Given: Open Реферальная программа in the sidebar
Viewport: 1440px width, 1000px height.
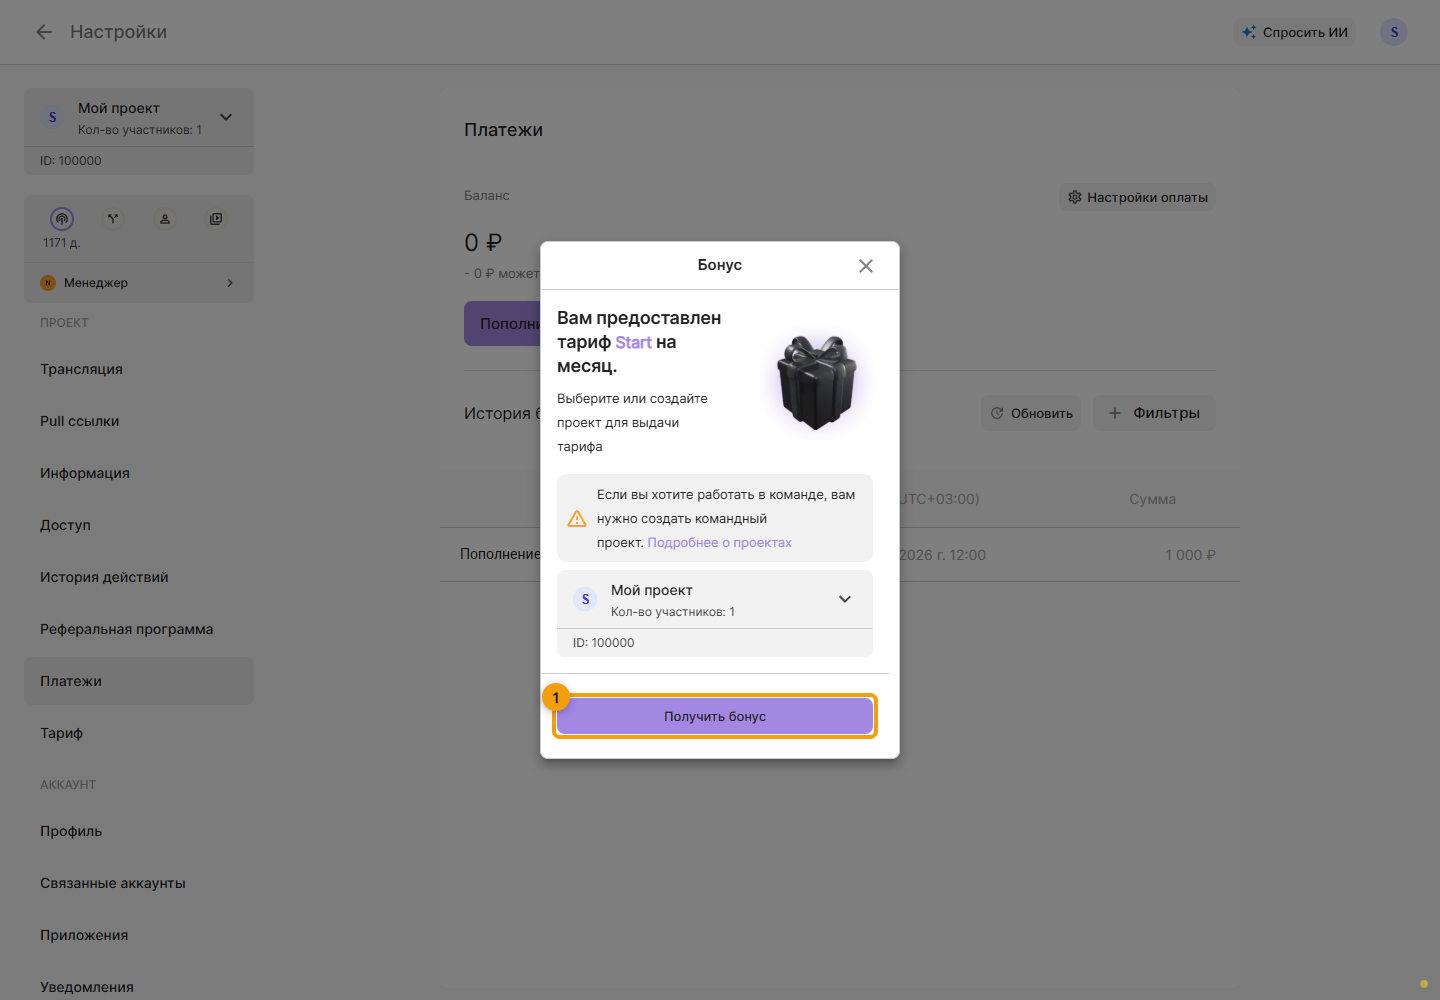Looking at the screenshot, I should tap(139, 629).
